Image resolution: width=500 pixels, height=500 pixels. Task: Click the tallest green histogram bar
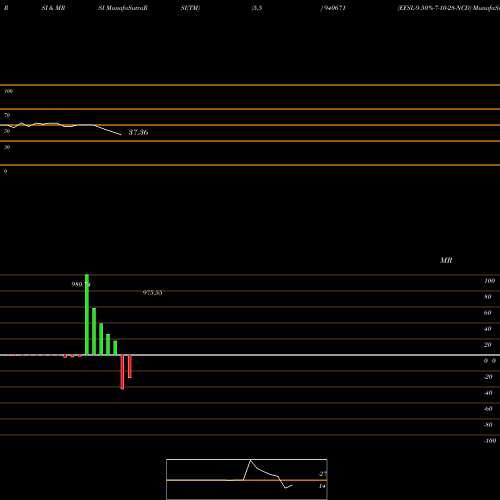click(x=87, y=315)
